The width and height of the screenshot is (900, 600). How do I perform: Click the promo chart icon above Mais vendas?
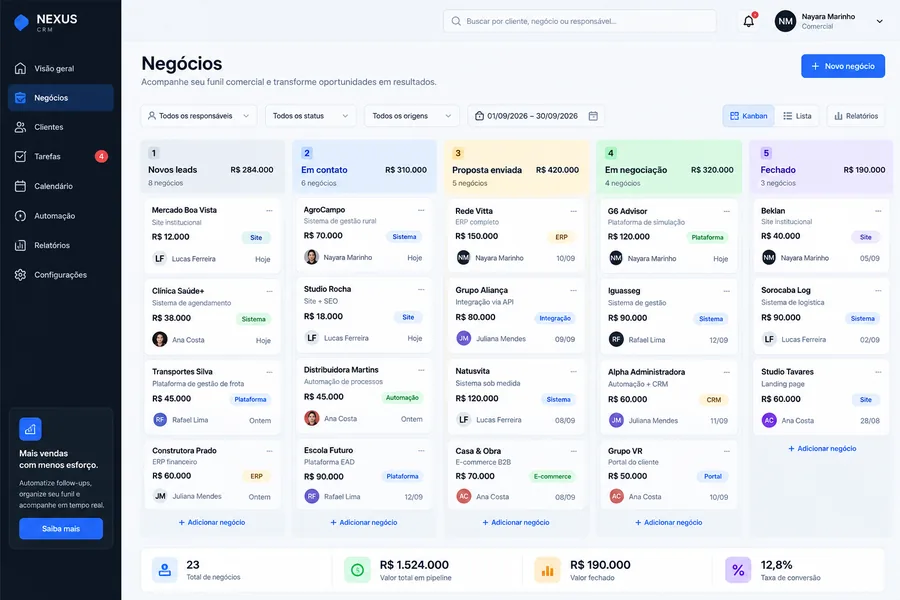pos(30,429)
